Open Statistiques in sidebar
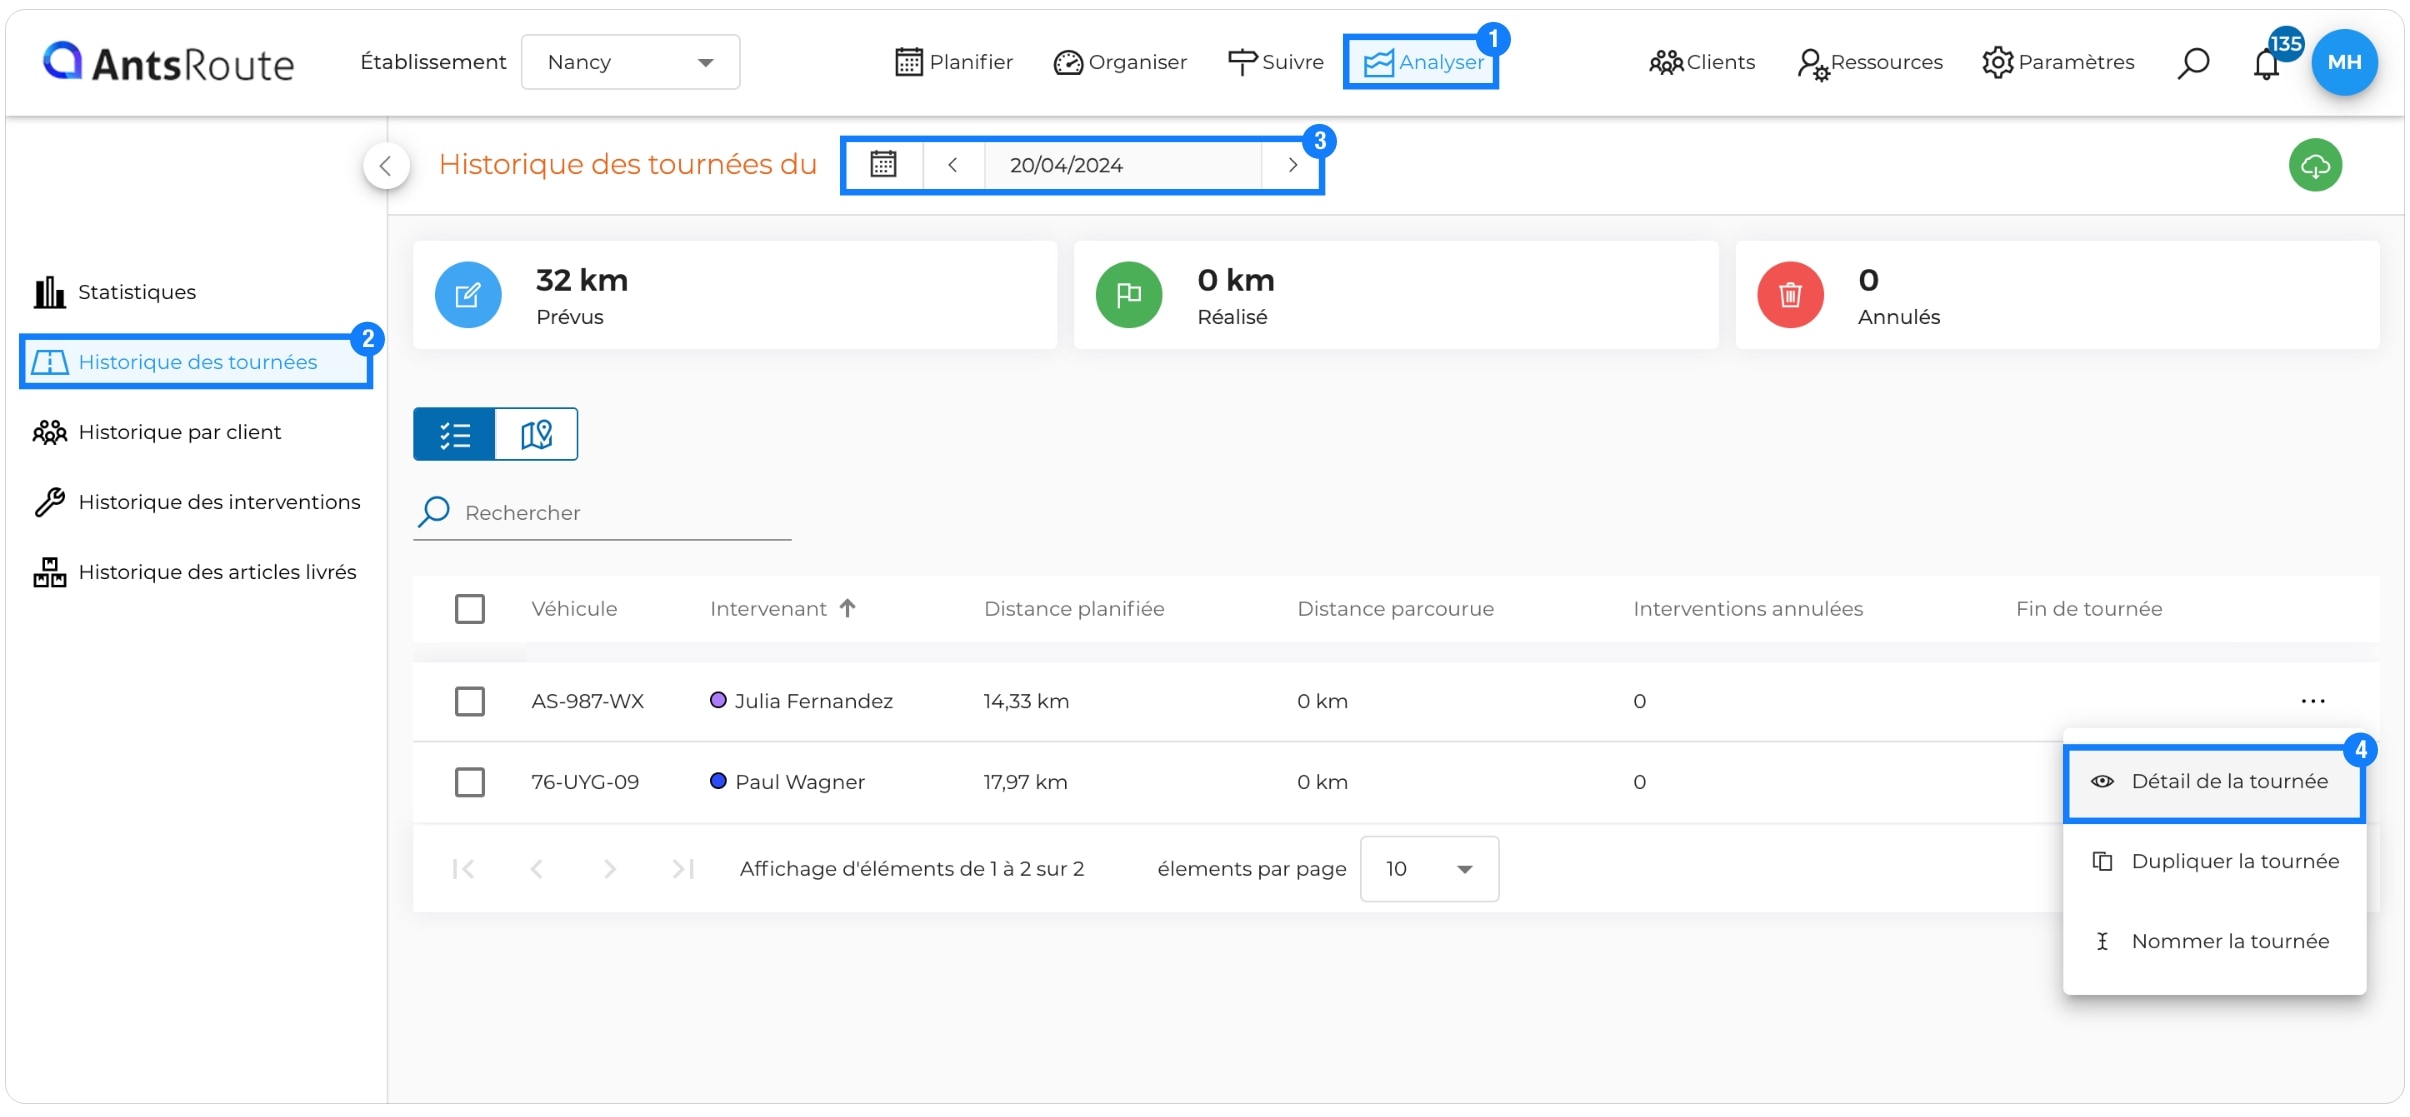This screenshot has height=1117, width=2410. (115, 292)
